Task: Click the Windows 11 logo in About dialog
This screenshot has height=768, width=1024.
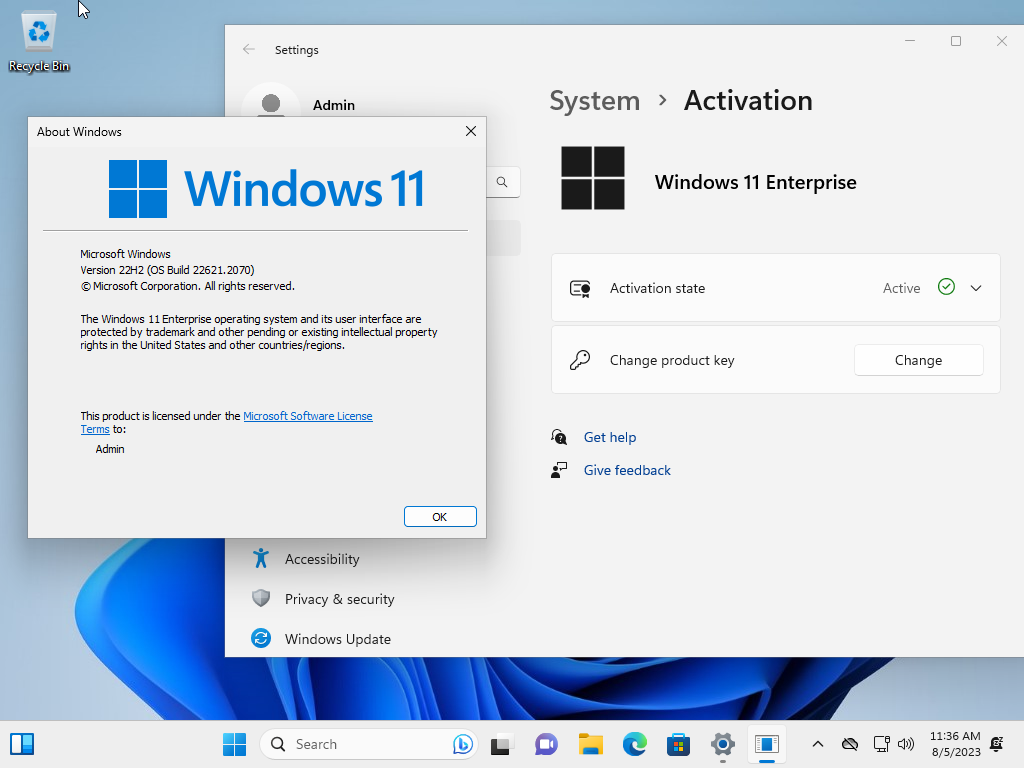Action: pyautogui.click(x=266, y=189)
